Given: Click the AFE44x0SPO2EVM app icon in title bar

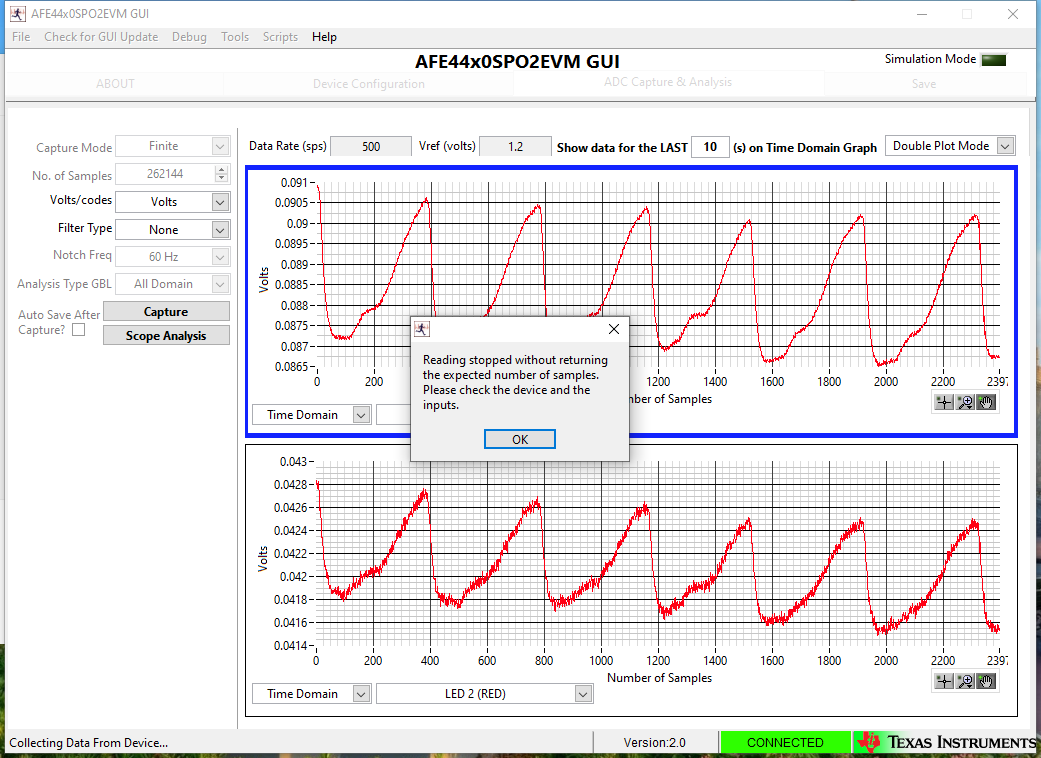Looking at the screenshot, I should (x=17, y=13).
